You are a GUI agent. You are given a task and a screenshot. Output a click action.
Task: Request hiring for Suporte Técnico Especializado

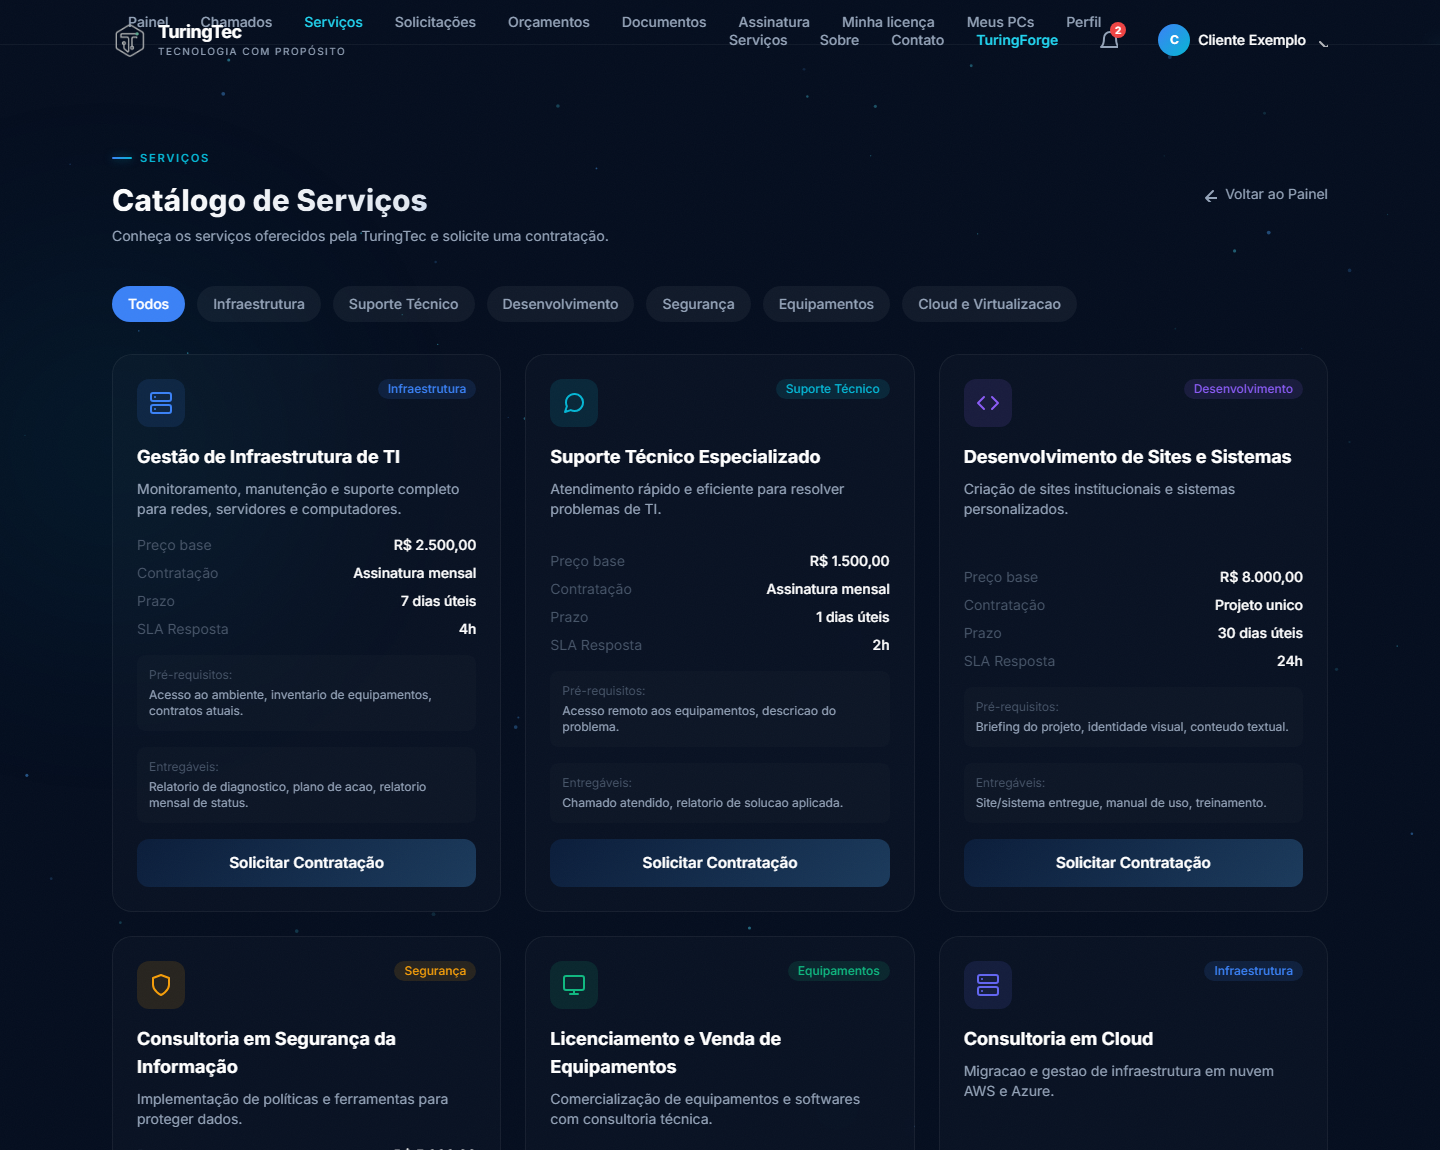[x=720, y=863]
